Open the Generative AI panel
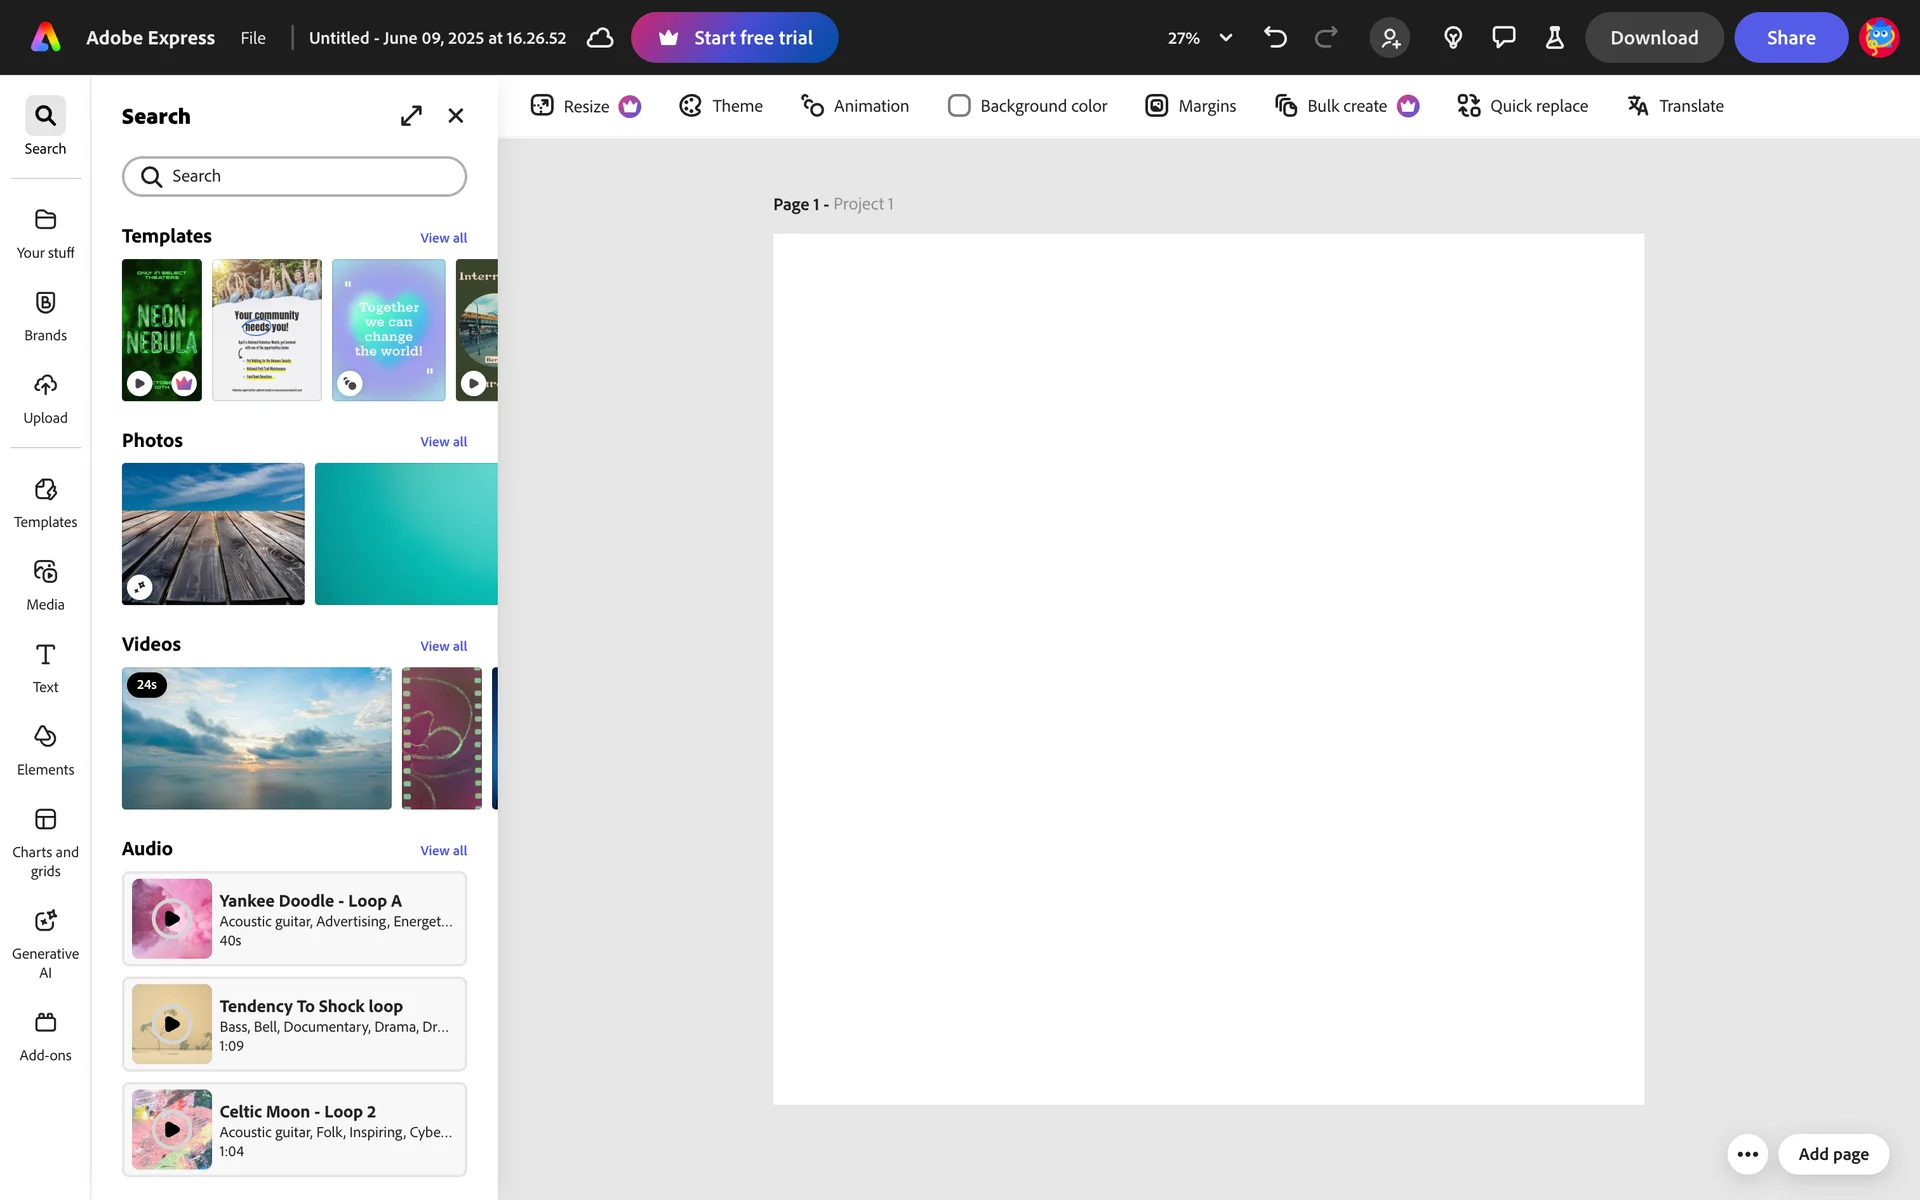This screenshot has height=1200, width=1920. pyautogui.click(x=45, y=941)
